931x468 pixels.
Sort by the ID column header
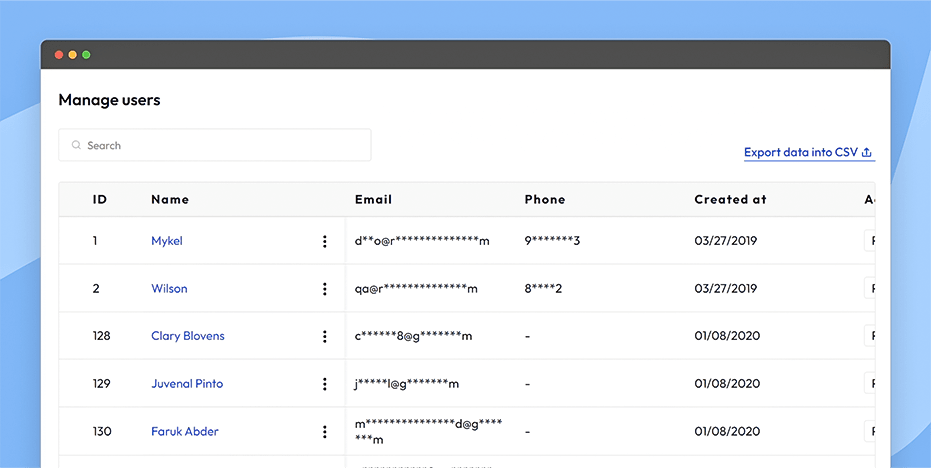click(100, 200)
